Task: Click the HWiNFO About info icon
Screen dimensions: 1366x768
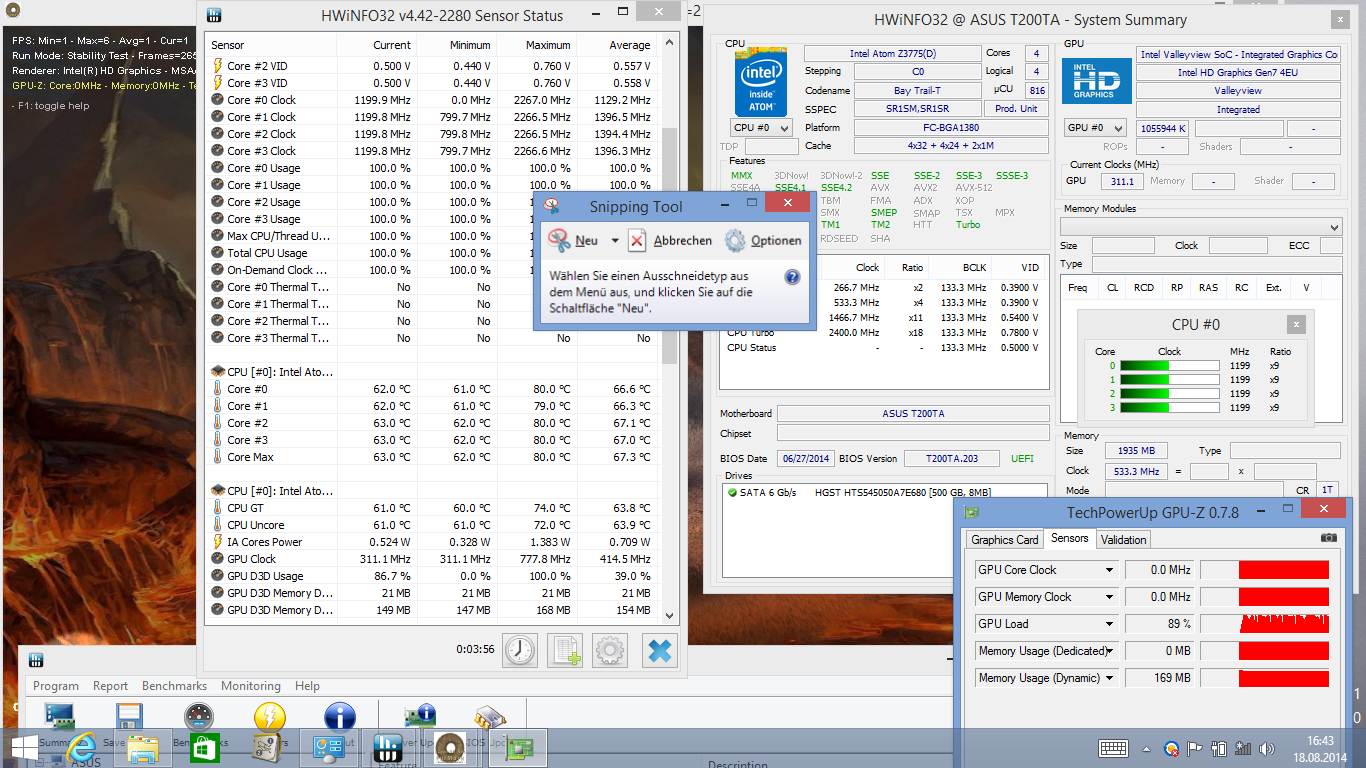Action: click(x=340, y=716)
